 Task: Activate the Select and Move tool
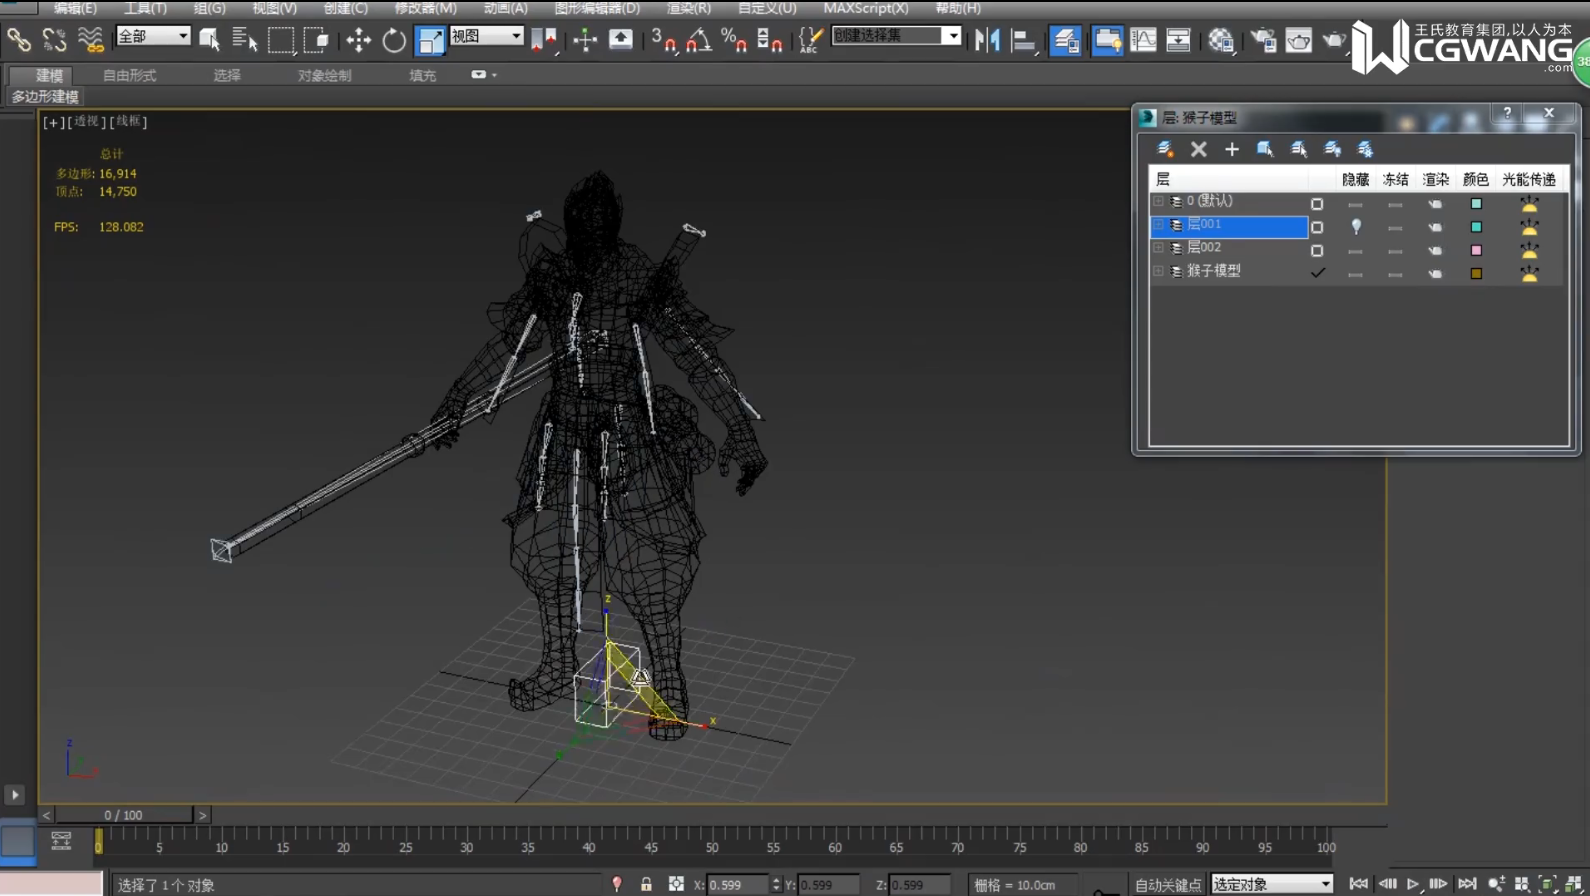(x=358, y=40)
